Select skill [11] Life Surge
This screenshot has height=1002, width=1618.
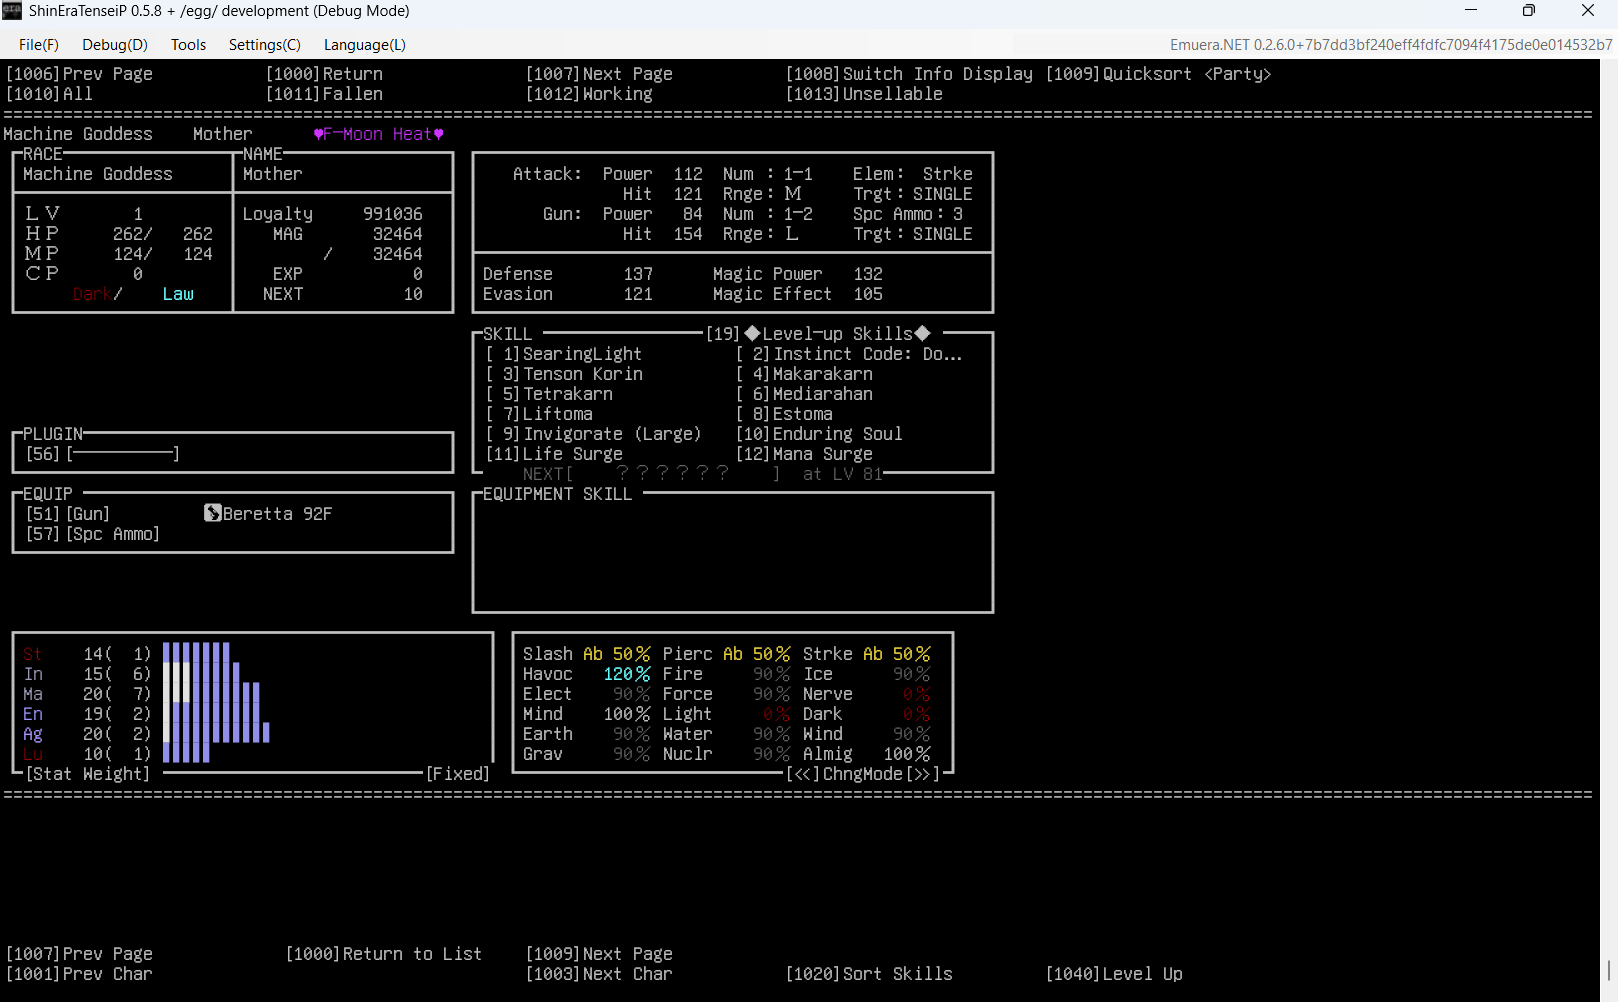(554, 454)
